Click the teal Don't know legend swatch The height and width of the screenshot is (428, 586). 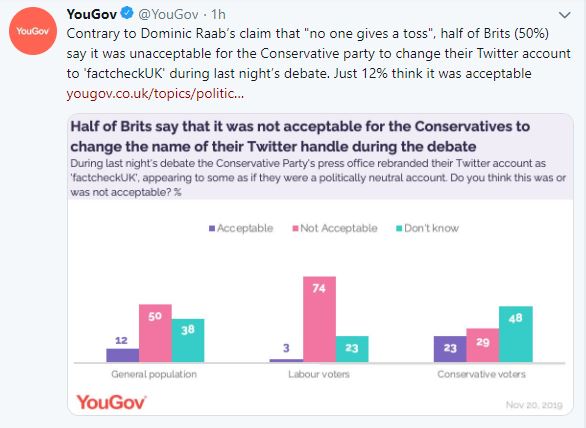399,228
